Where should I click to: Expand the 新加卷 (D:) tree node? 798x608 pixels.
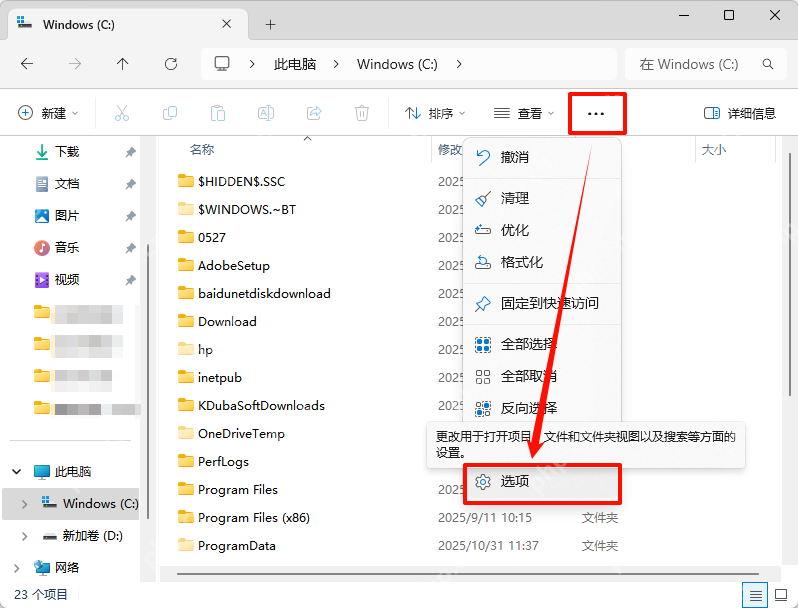click(24, 536)
